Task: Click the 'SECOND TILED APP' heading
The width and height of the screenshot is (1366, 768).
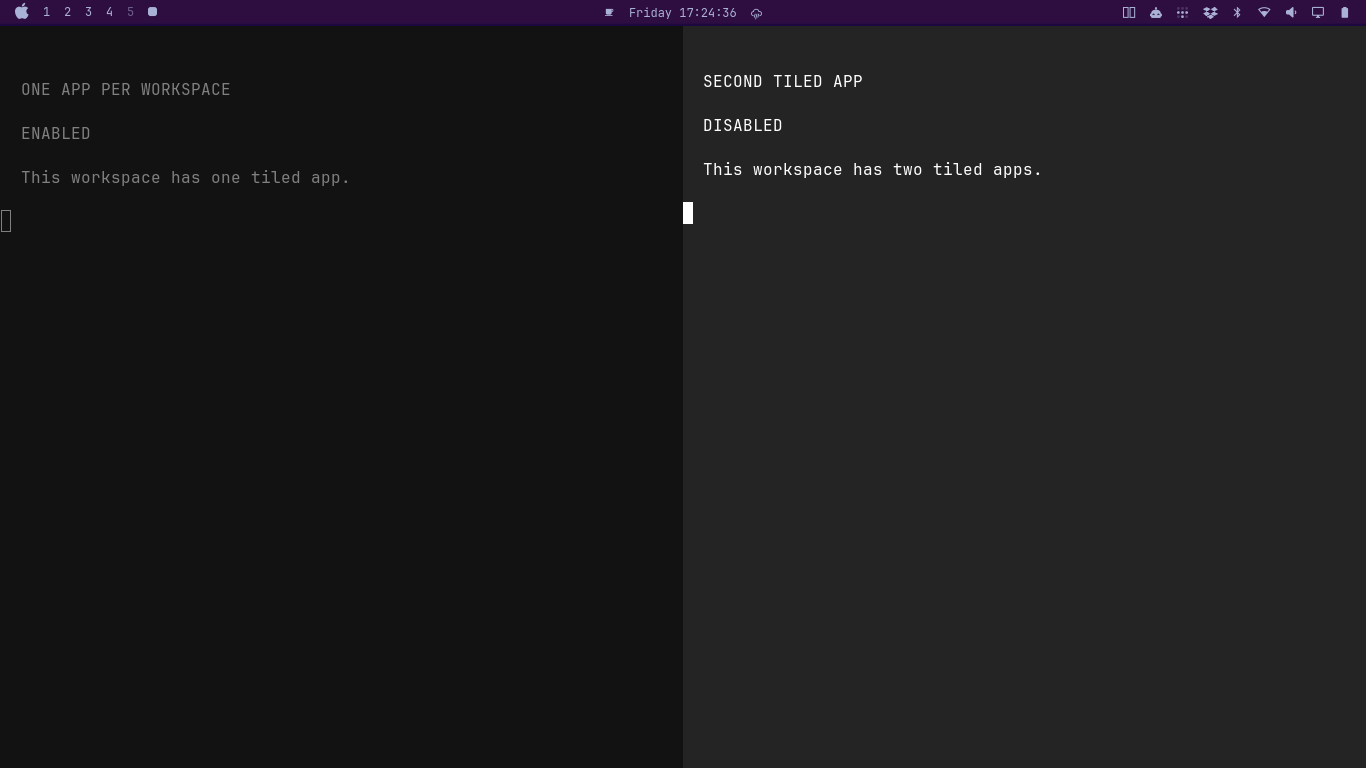Action: pyautogui.click(x=783, y=82)
